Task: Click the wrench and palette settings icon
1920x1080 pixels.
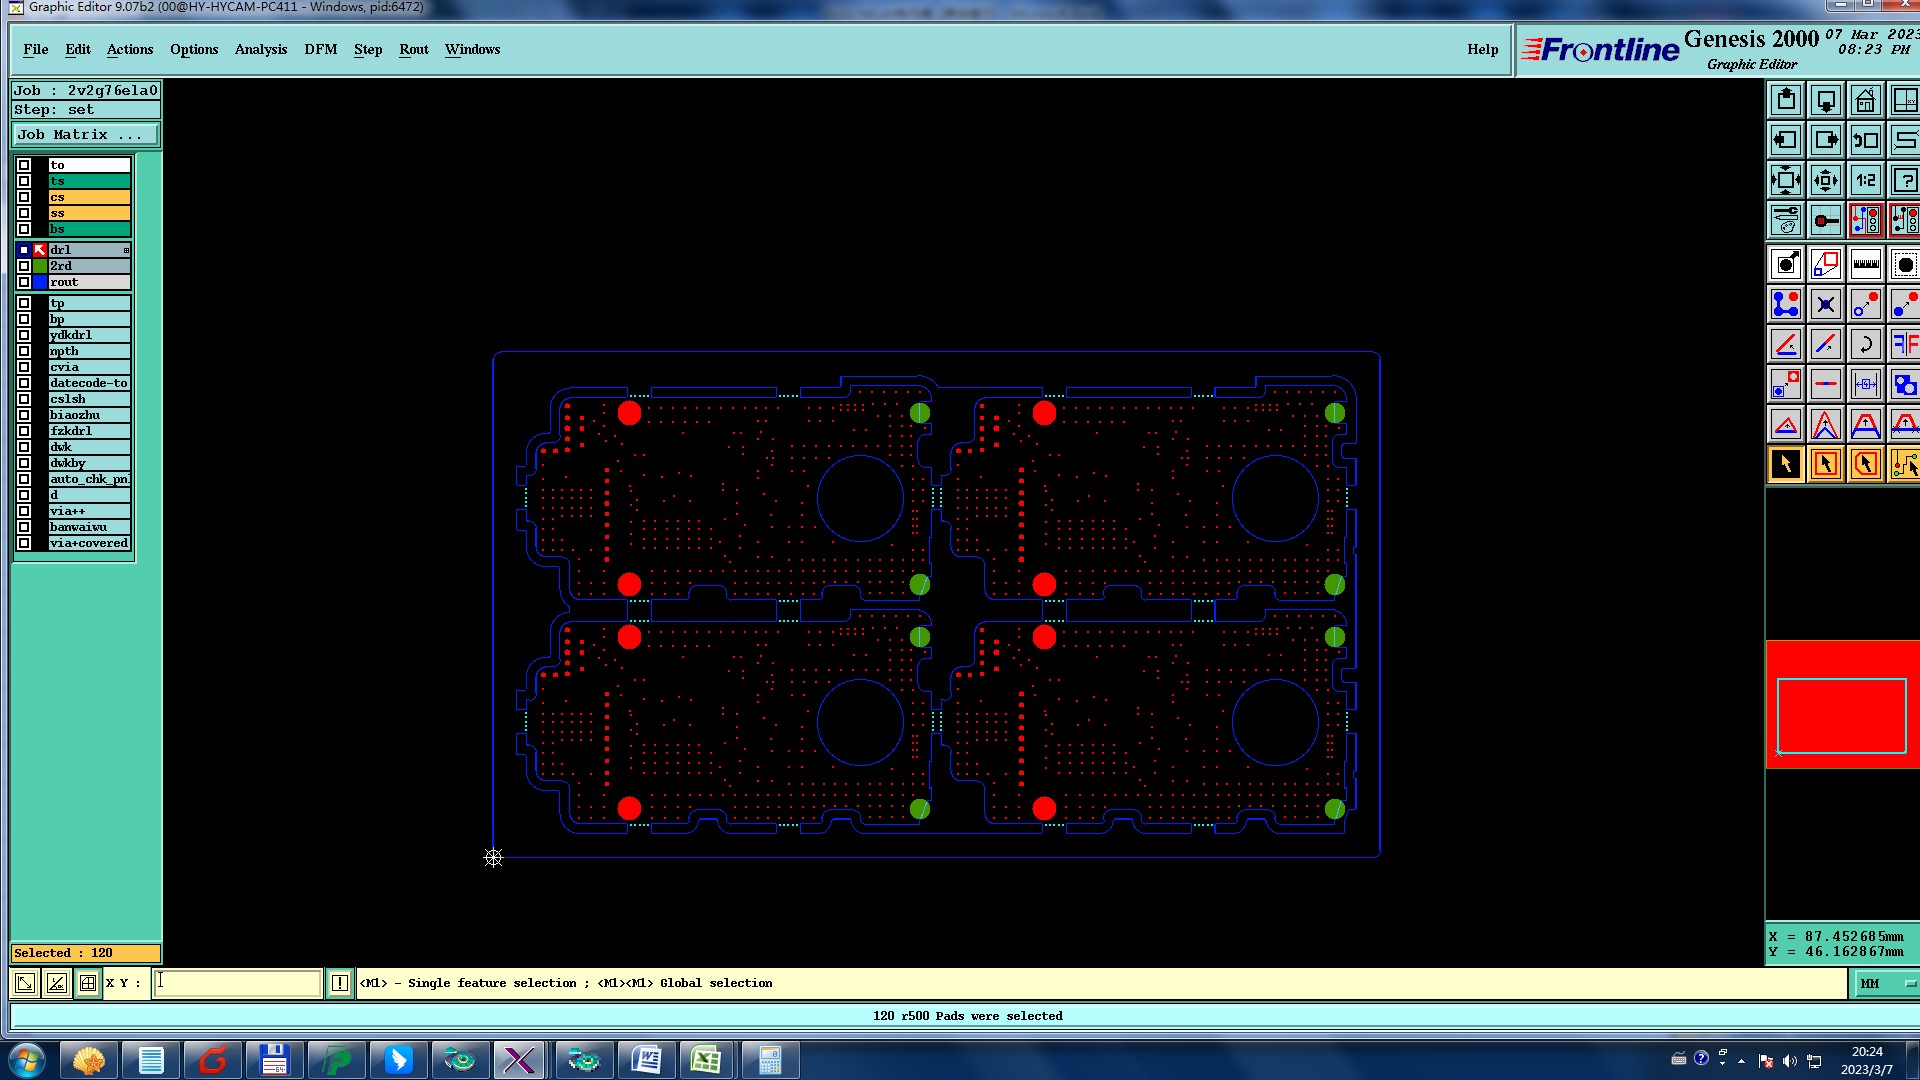Action: click(x=1785, y=220)
